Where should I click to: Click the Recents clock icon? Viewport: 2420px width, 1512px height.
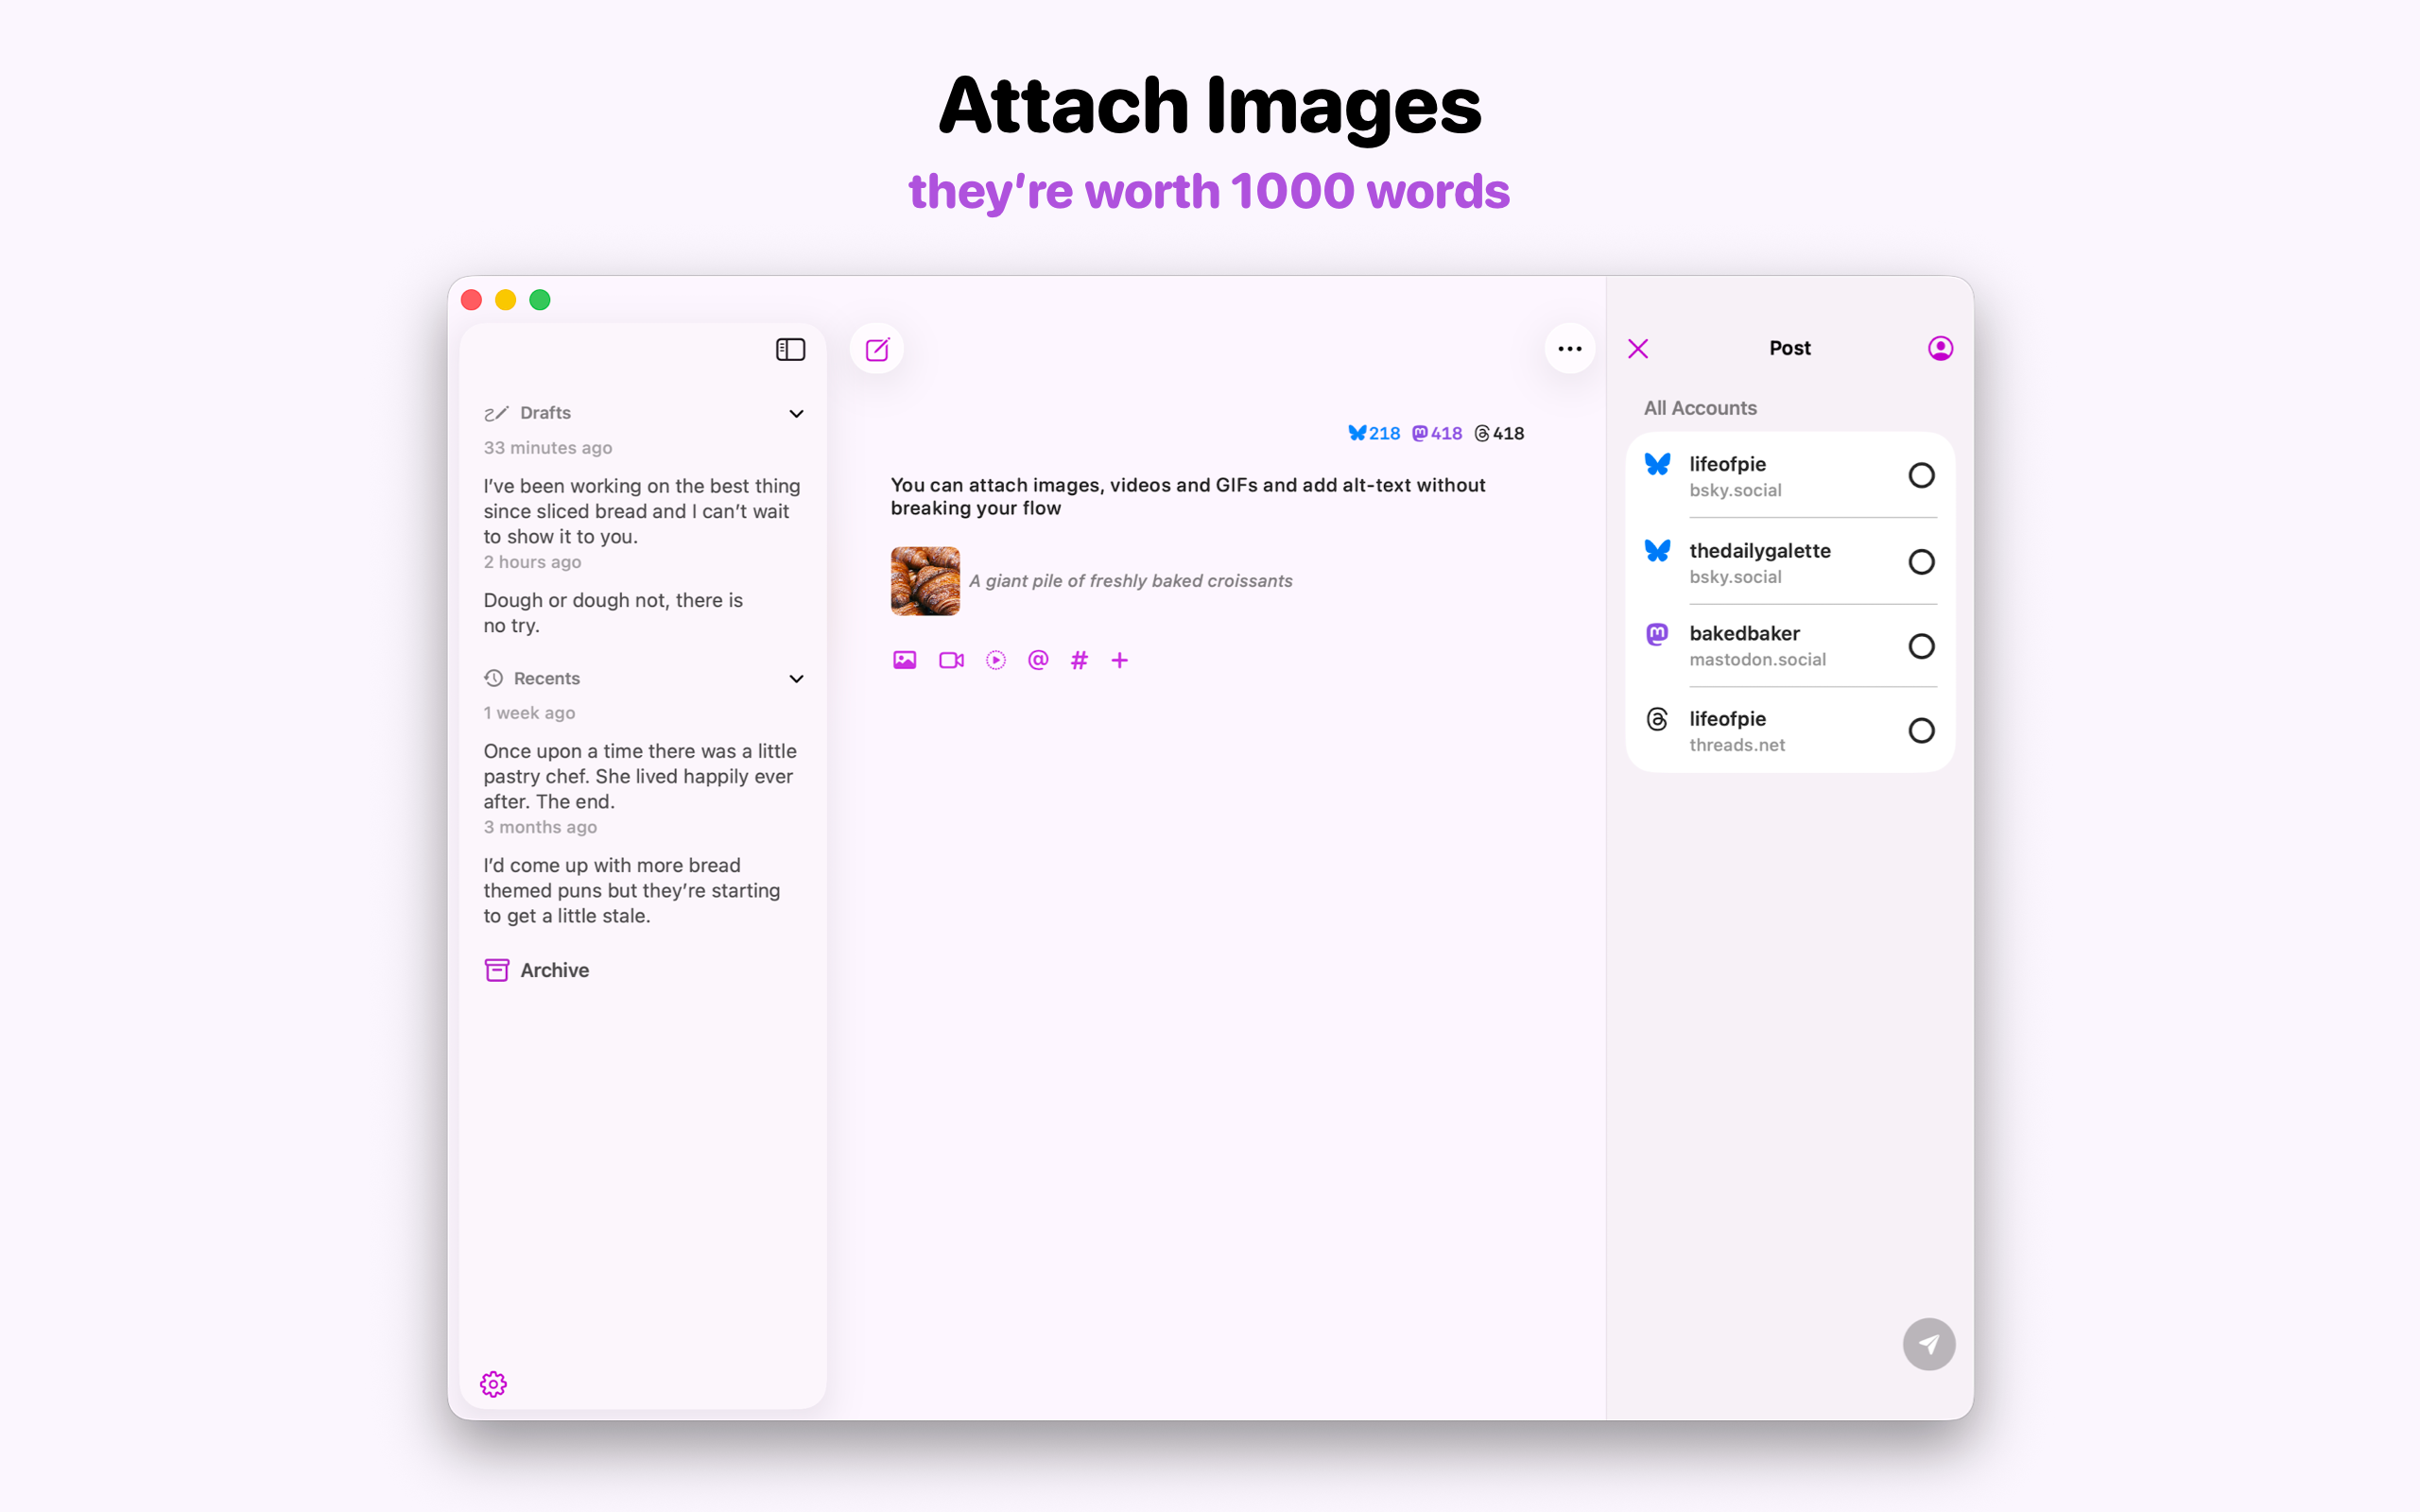point(493,678)
